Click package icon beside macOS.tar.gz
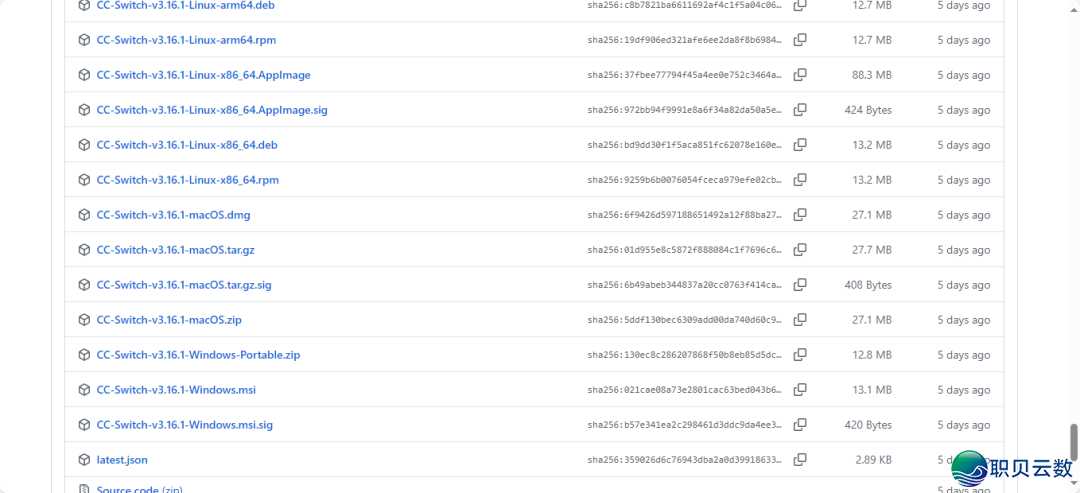This screenshot has height=493, width=1080. (84, 250)
